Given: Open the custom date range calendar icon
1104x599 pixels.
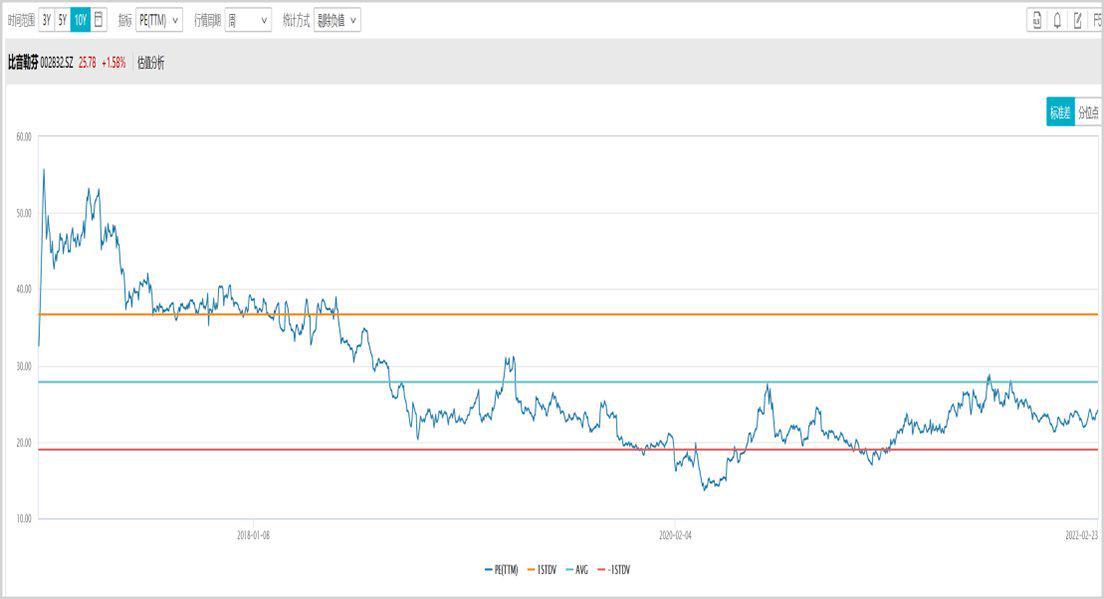Looking at the screenshot, I should (98, 20).
